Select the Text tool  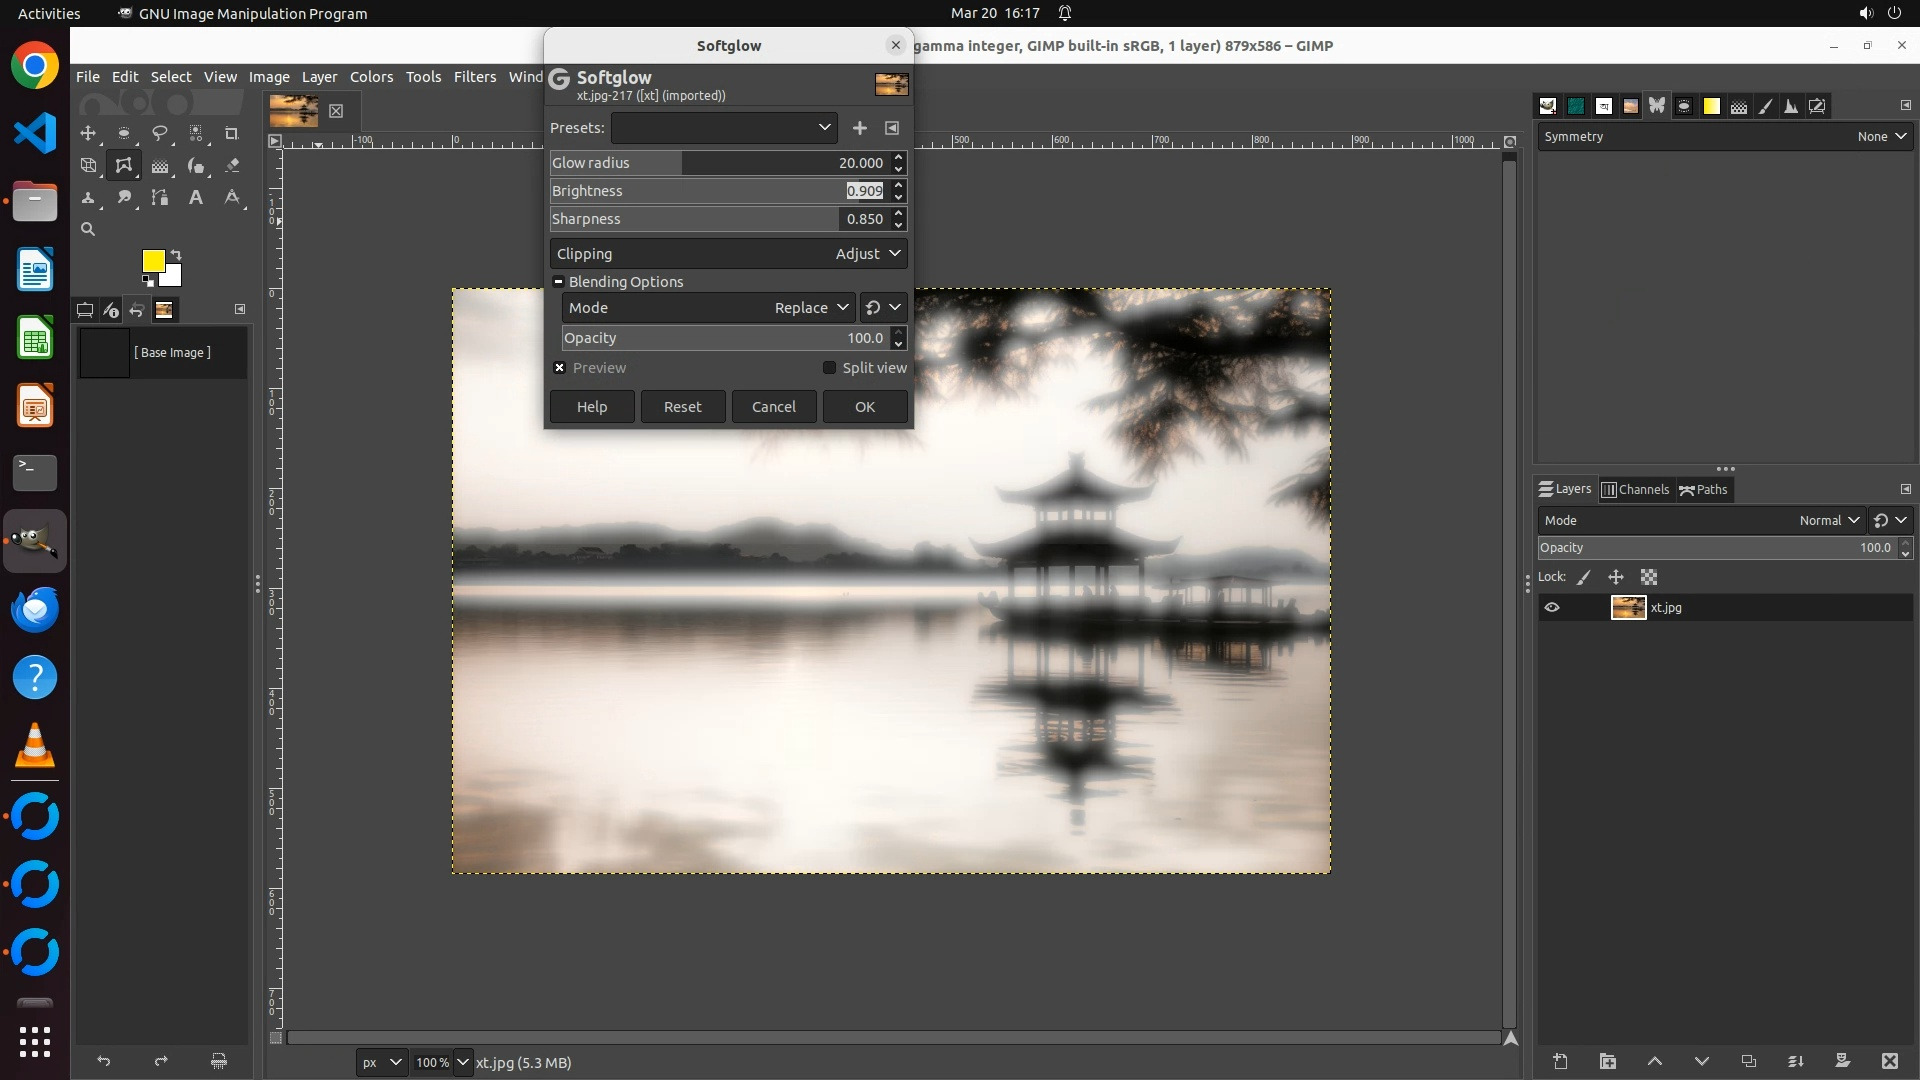[196, 198]
